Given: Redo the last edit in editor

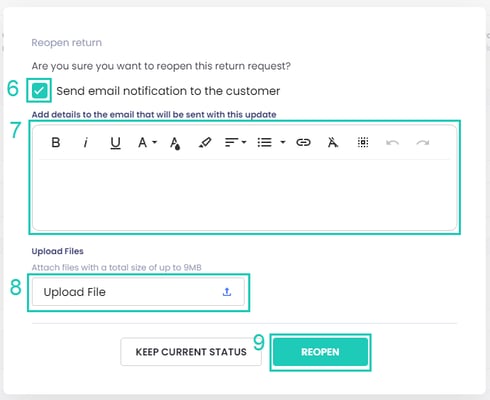Looking at the screenshot, I should point(422,143).
